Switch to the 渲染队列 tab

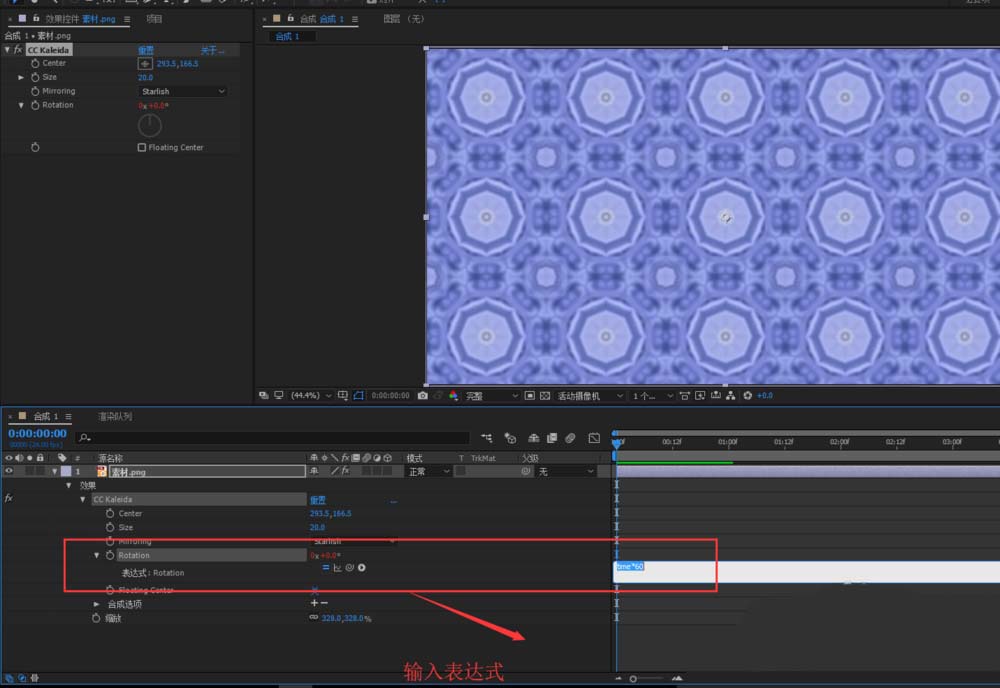pos(115,417)
